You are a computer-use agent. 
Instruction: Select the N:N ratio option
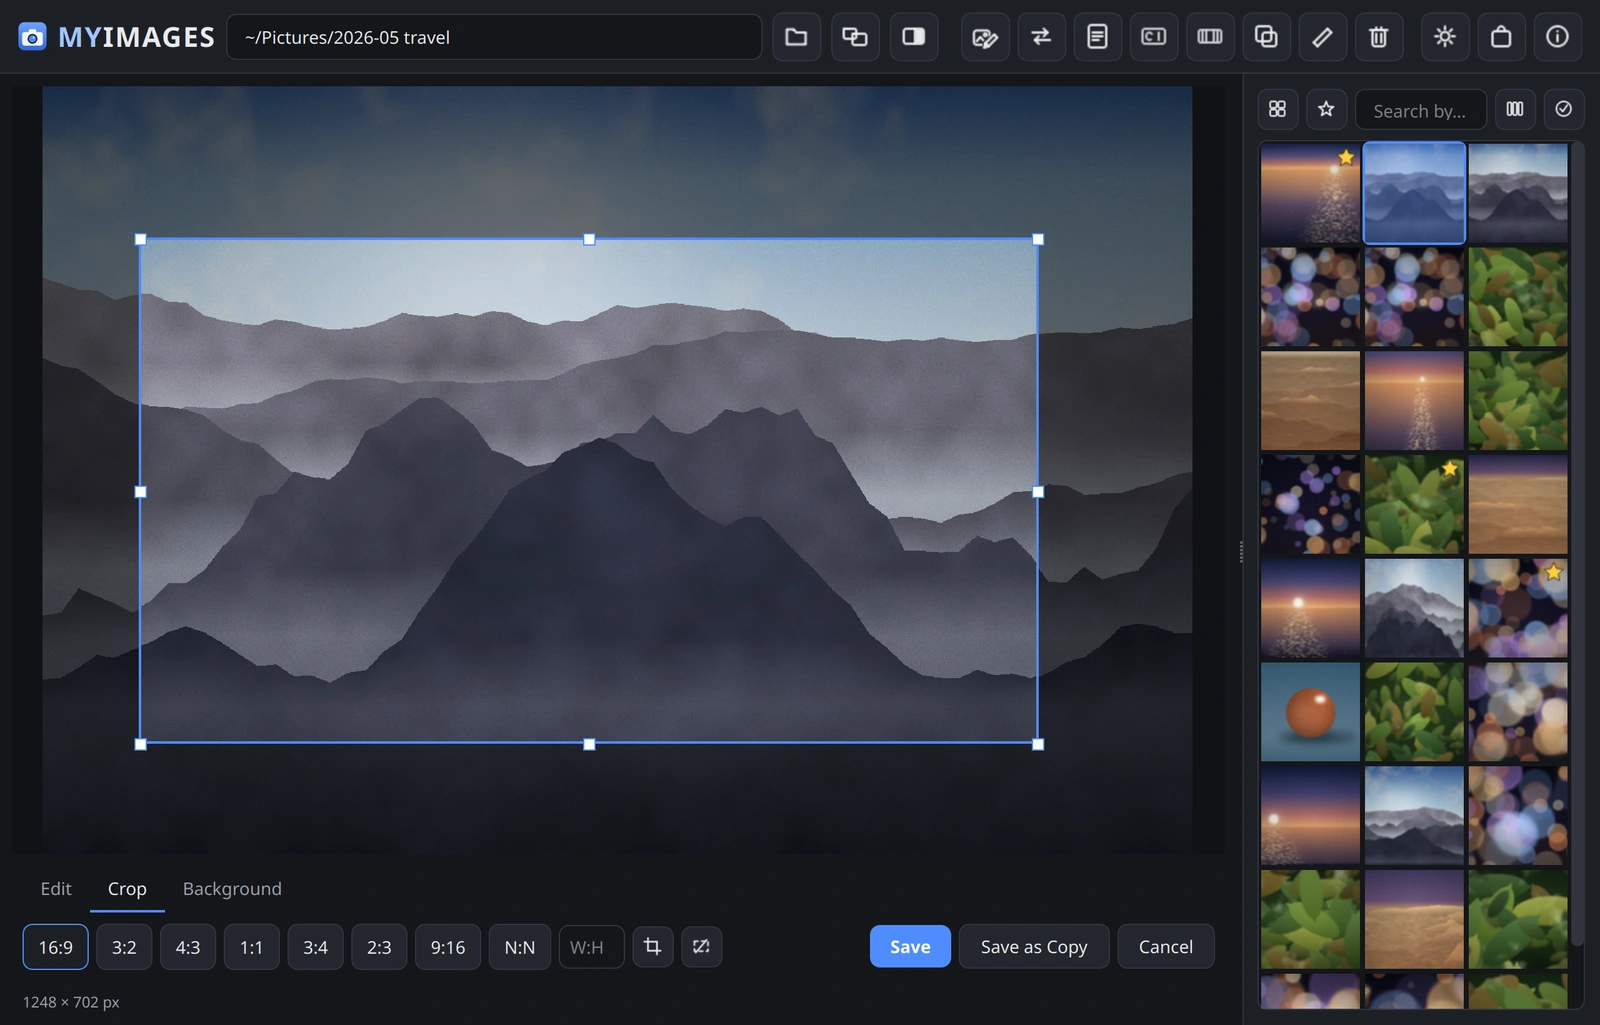(x=520, y=947)
